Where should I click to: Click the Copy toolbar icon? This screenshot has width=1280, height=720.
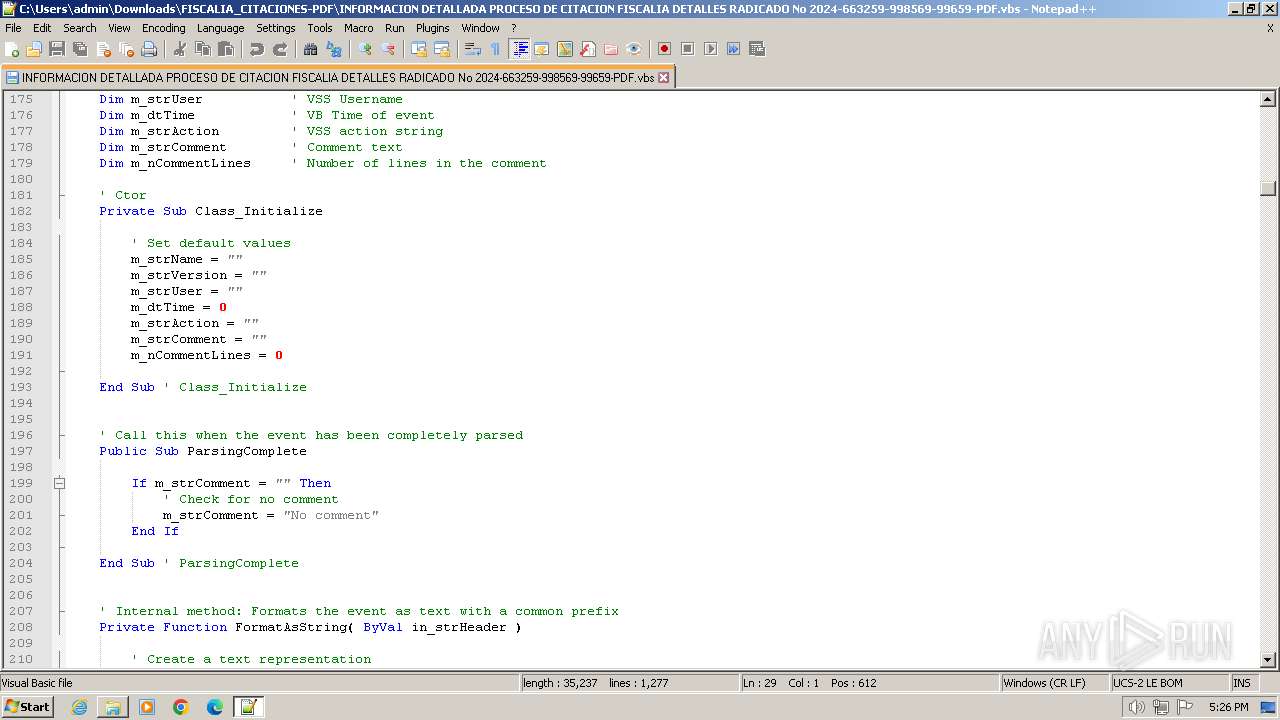click(x=203, y=49)
